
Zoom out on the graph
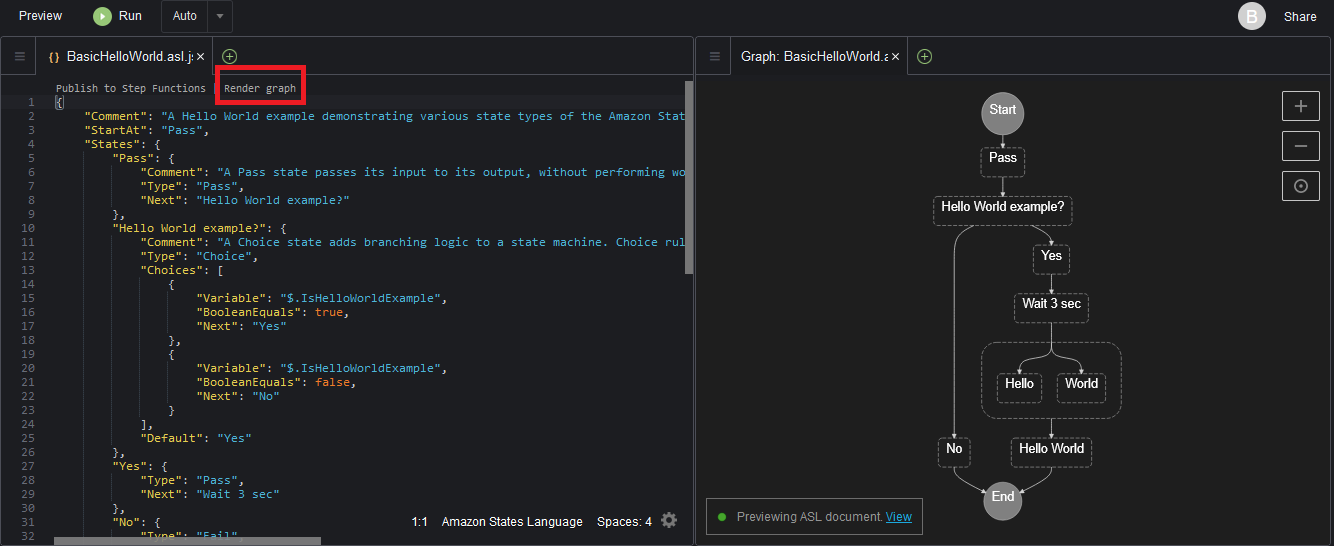tap(1300, 146)
